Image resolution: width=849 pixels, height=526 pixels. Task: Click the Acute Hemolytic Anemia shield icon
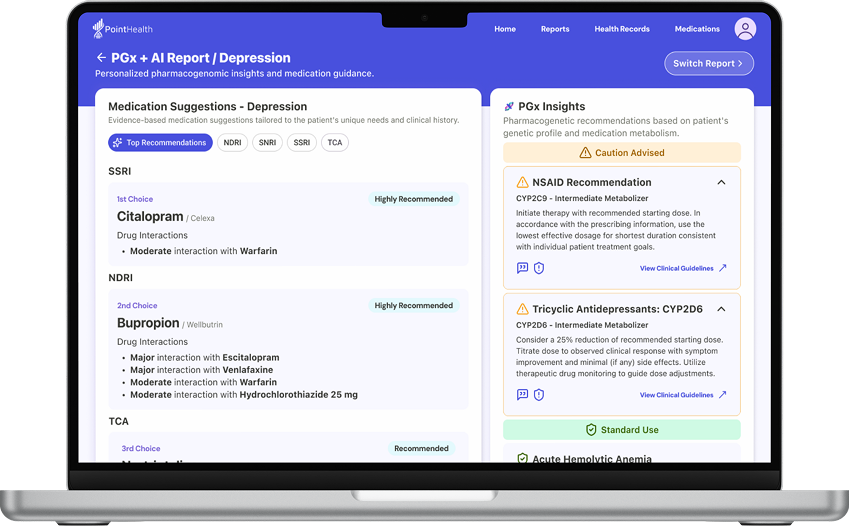pyautogui.click(x=523, y=458)
